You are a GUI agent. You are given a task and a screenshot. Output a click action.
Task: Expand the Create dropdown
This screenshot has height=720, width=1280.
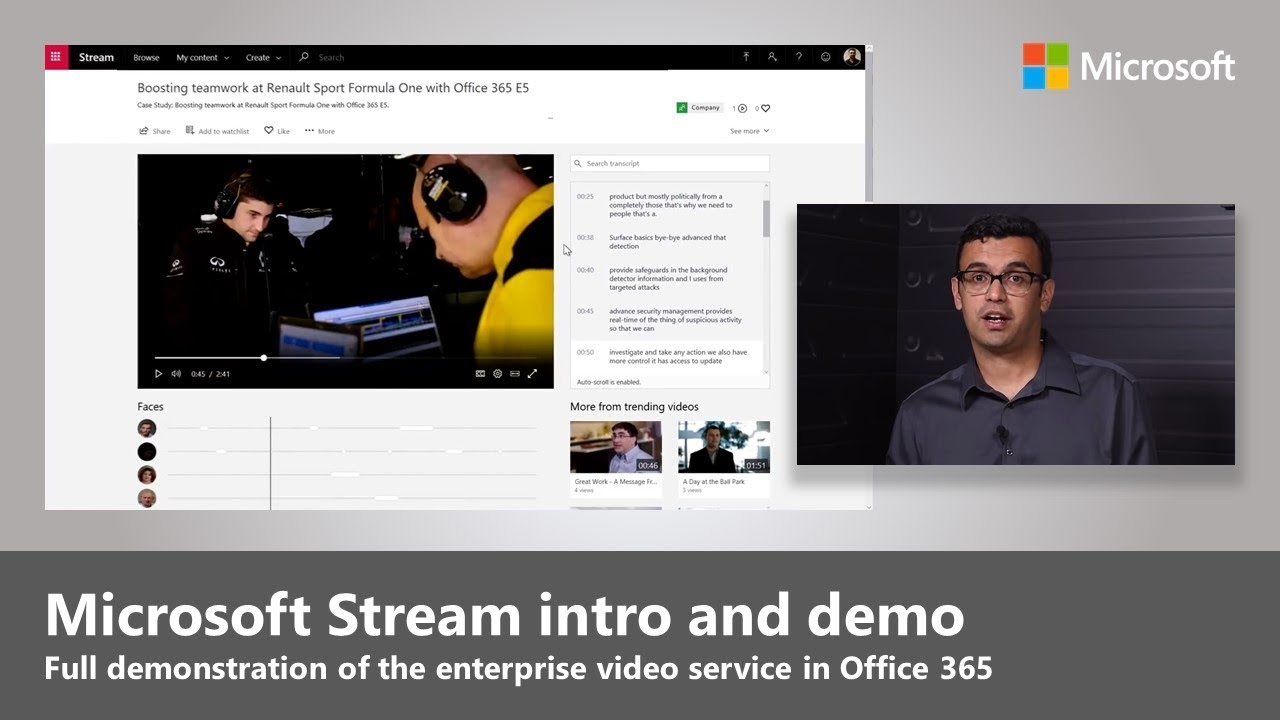(264, 58)
